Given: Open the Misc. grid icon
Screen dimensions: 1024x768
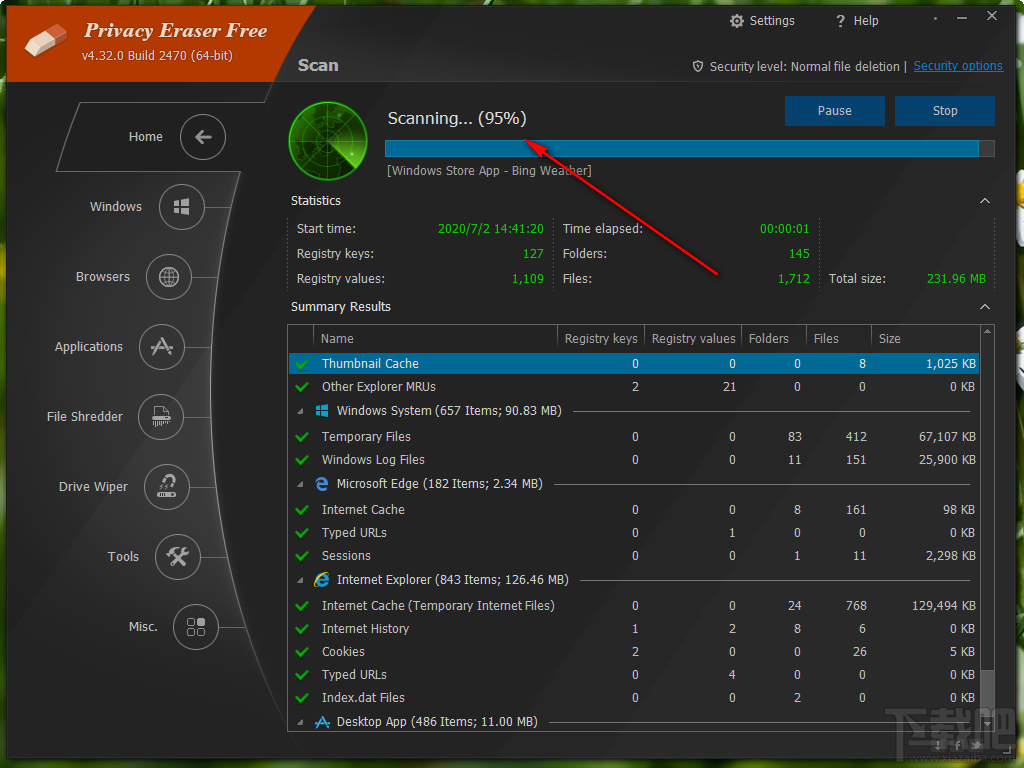Looking at the screenshot, I should tap(196, 627).
